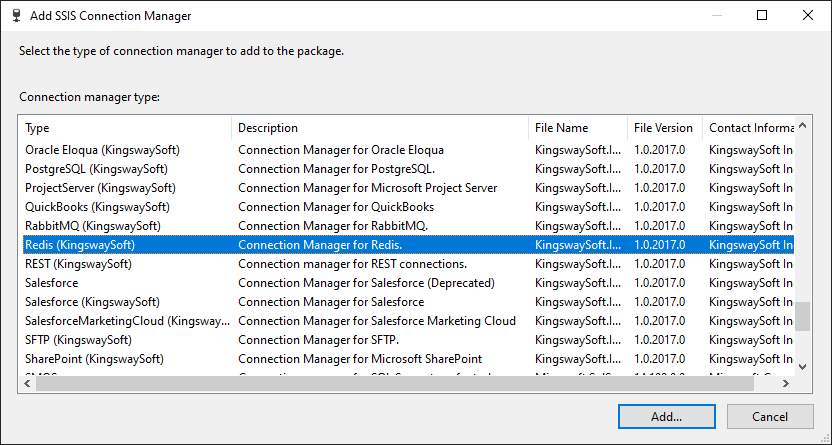Select RabbitMQ (KingswaySoft) in the list
This screenshot has height=445, width=832.
click(409, 226)
